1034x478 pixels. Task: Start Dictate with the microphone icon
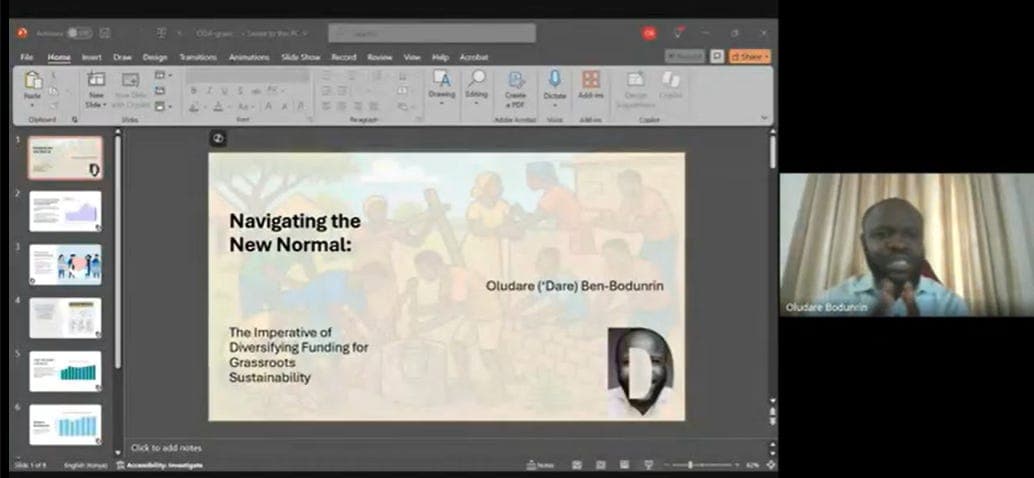coord(554,79)
